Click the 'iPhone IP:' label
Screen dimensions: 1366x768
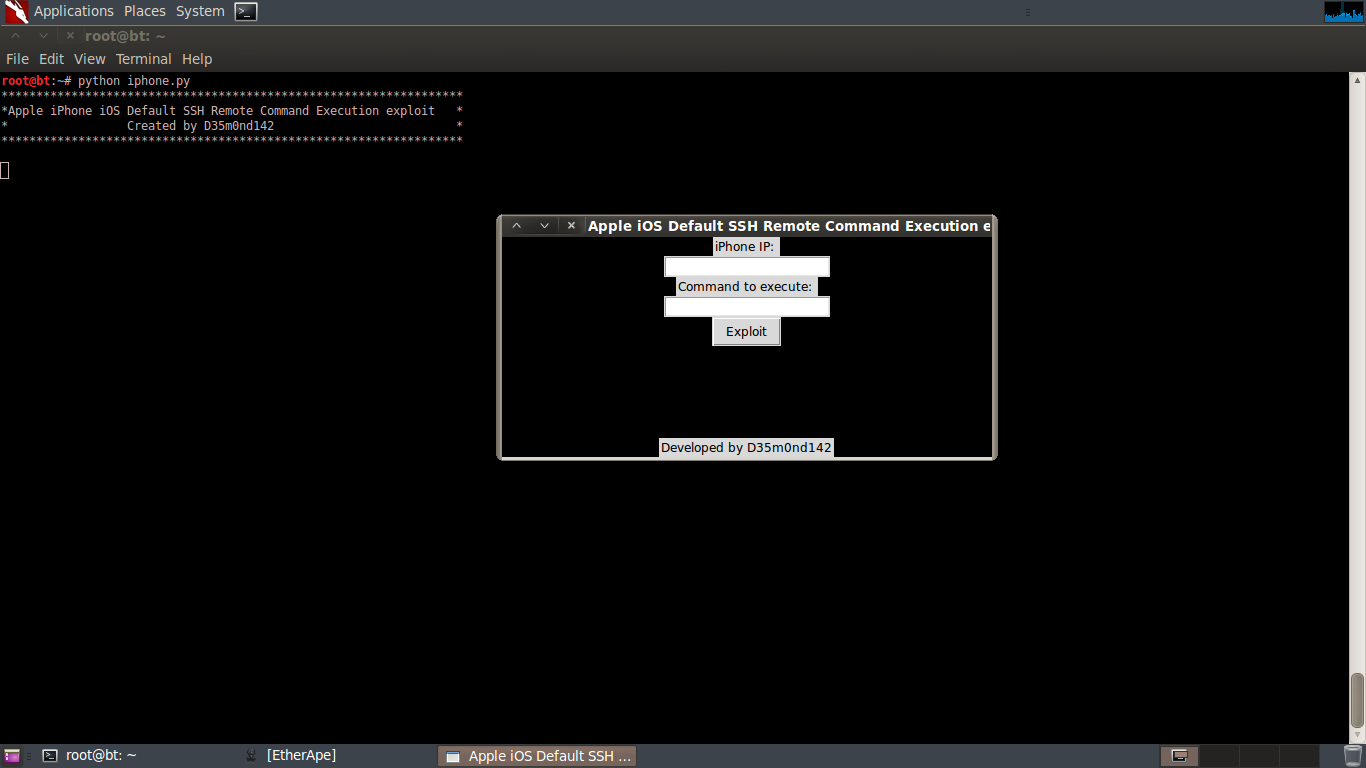point(745,247)
